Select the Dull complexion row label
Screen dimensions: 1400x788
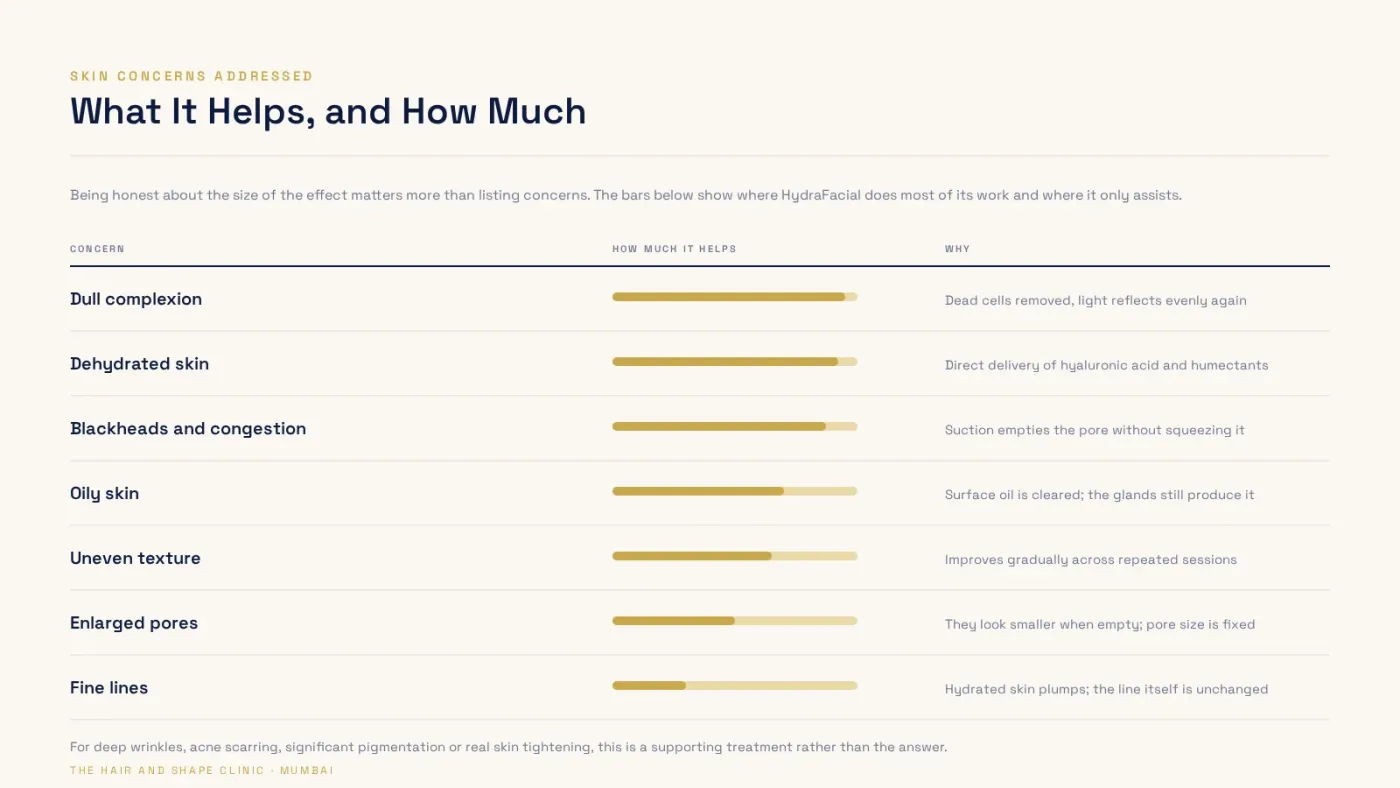click(136, 299)
